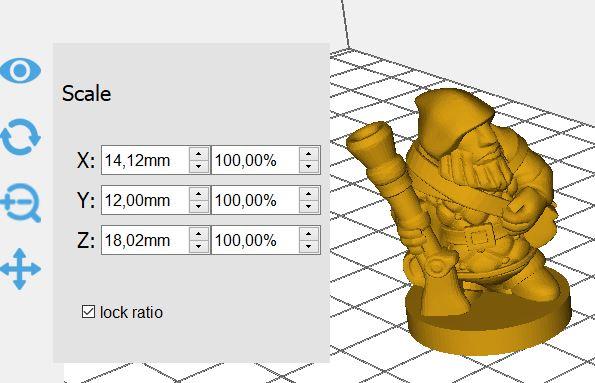Select the move arrows tool icon
This screenshot has width=595, height=383.
20,269
